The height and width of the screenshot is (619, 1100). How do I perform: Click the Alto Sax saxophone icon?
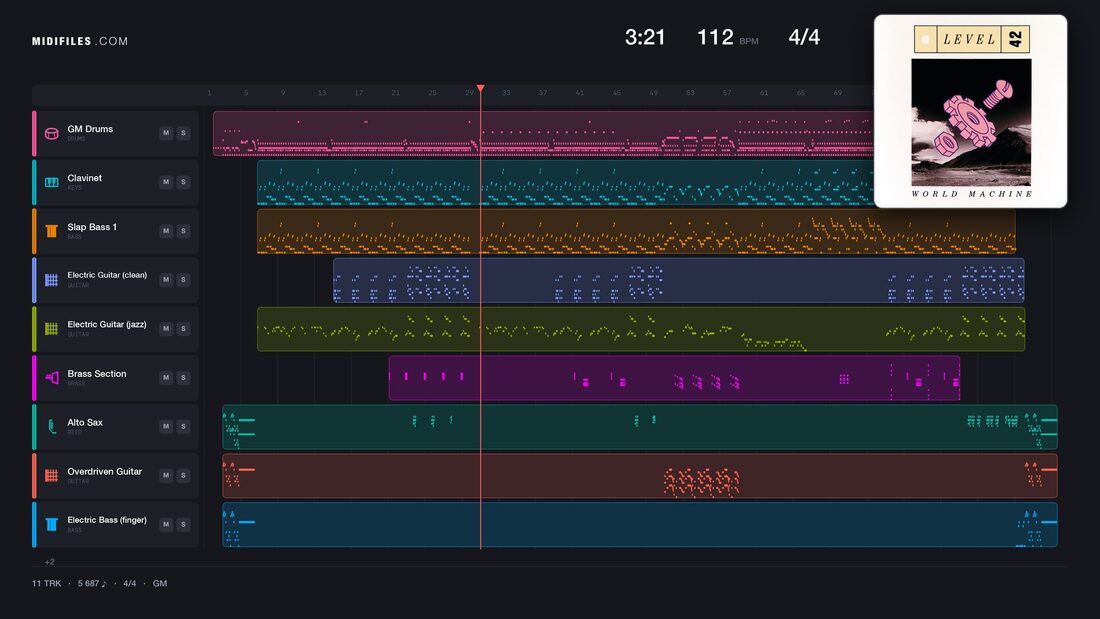click(x=51, y=427)
